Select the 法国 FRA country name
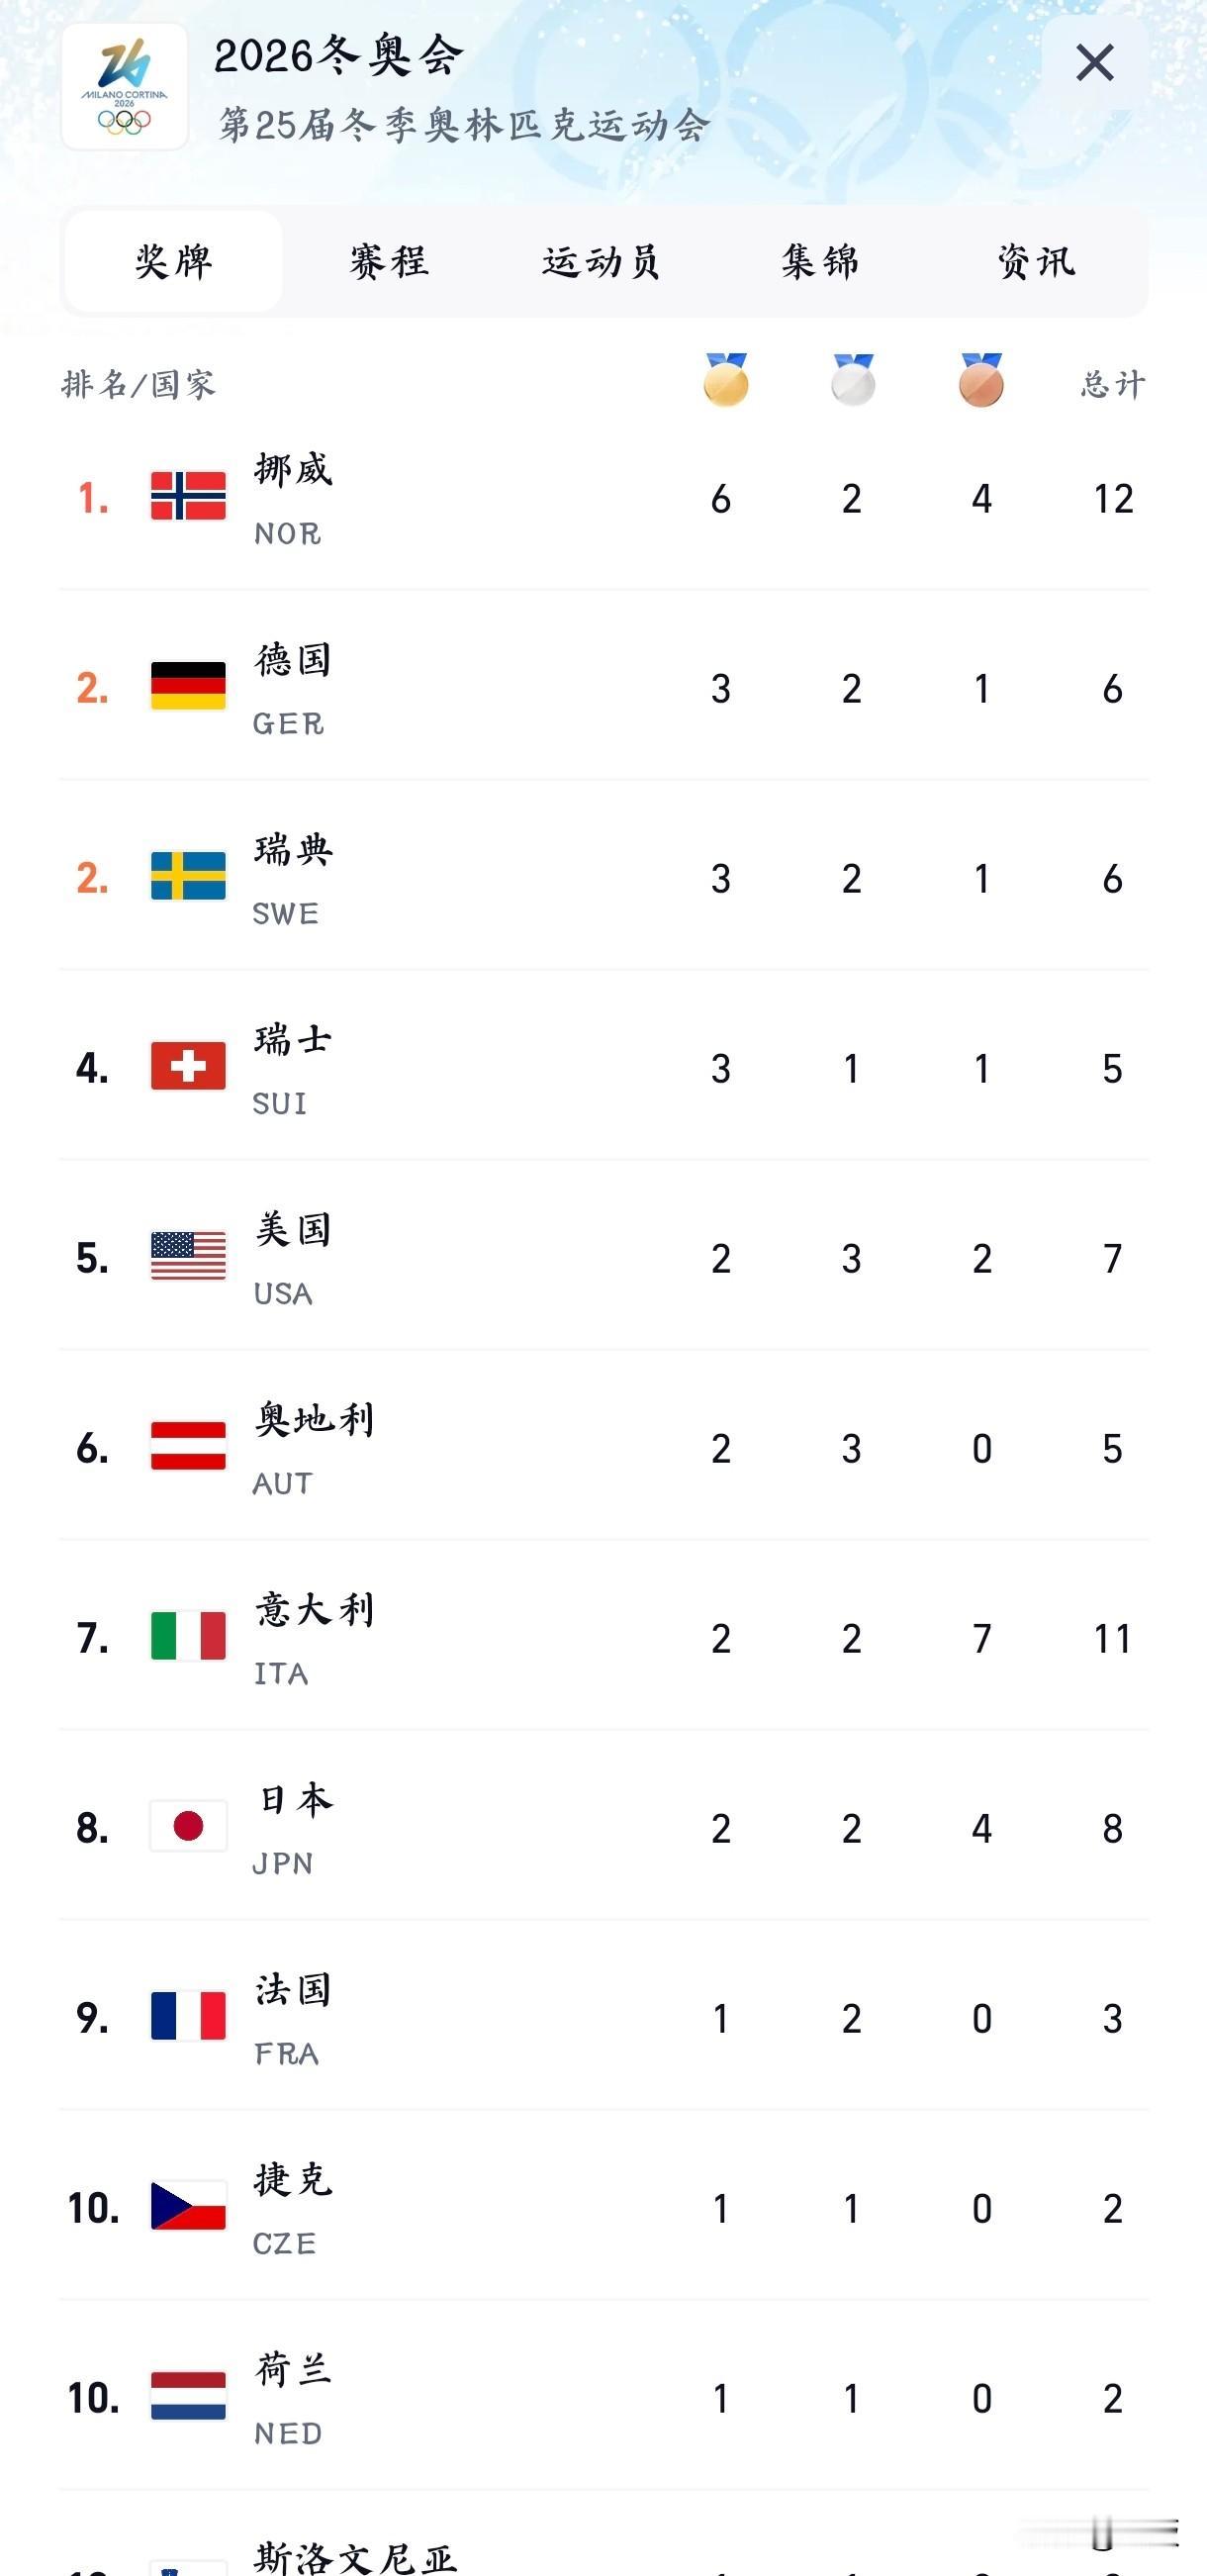 [x=292, y=1992]
